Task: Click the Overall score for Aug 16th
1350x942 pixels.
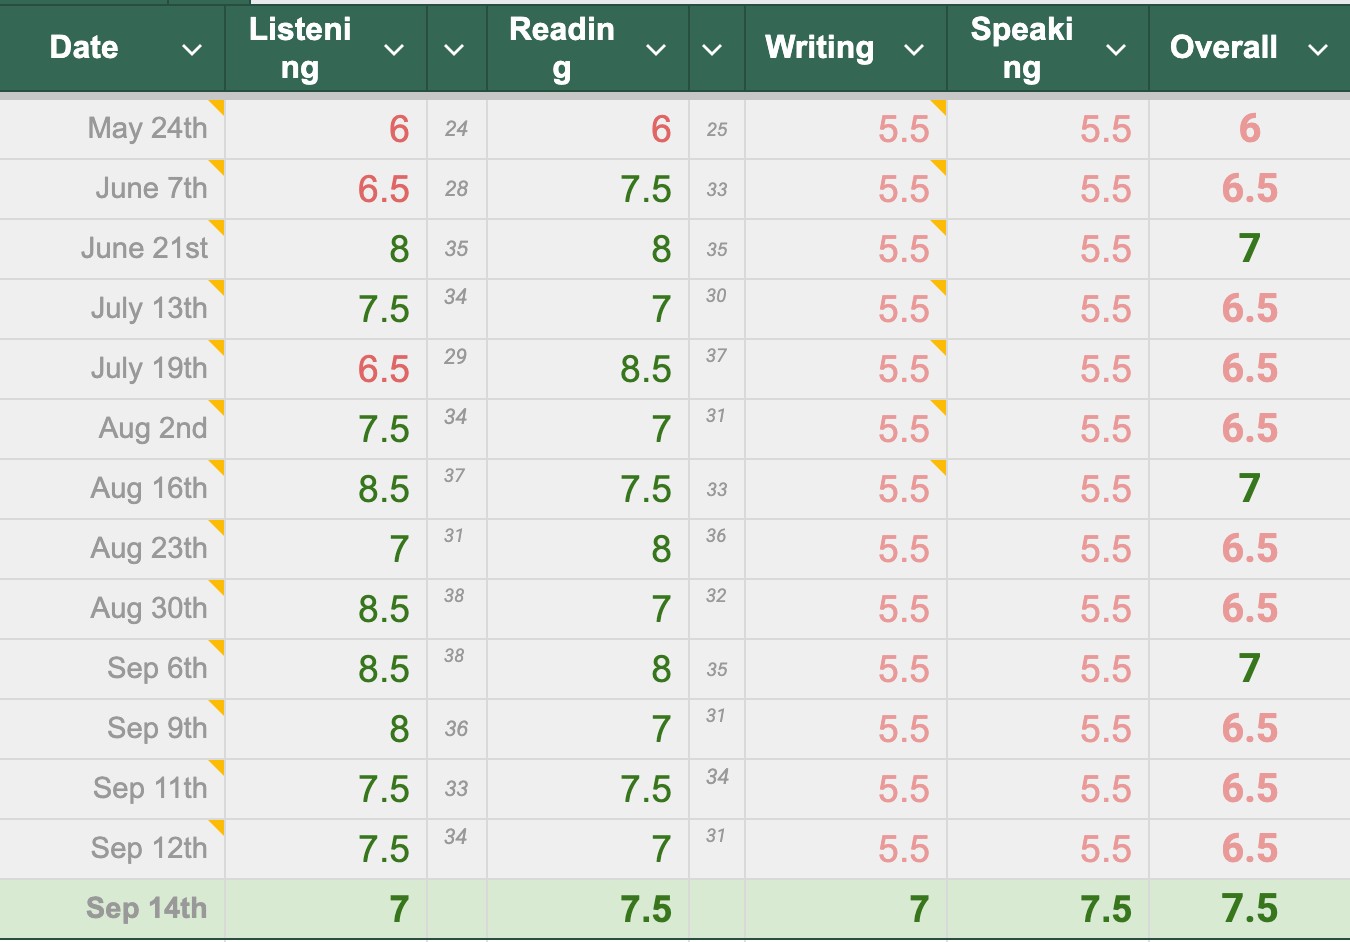Action: (x=1248, y=489)
